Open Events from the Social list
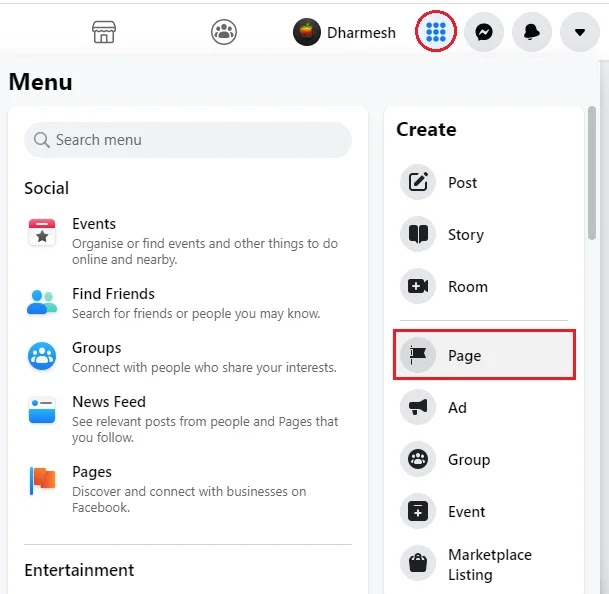The width and height of the screenshot is (609, 594). tap(188, 241)
